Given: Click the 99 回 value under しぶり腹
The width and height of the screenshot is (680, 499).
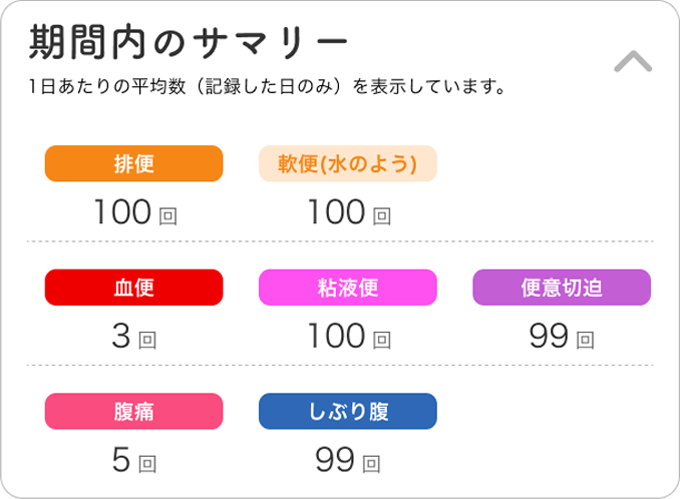Looking at the screenshot, I should [x=348, y=460].
